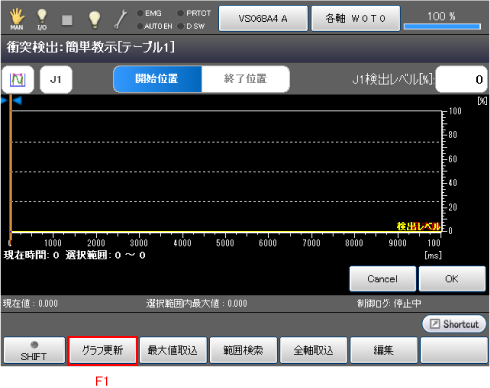The image size is (490, 388).
Task: Click the Cancel button
Action: tap(383, 279)
